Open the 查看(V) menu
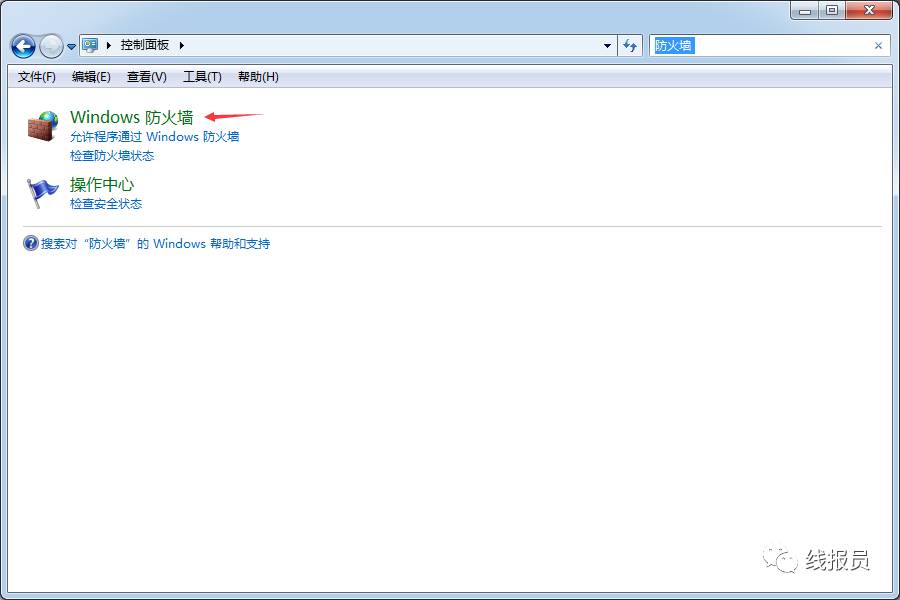 pyautogui.click(x=146, y=77)
